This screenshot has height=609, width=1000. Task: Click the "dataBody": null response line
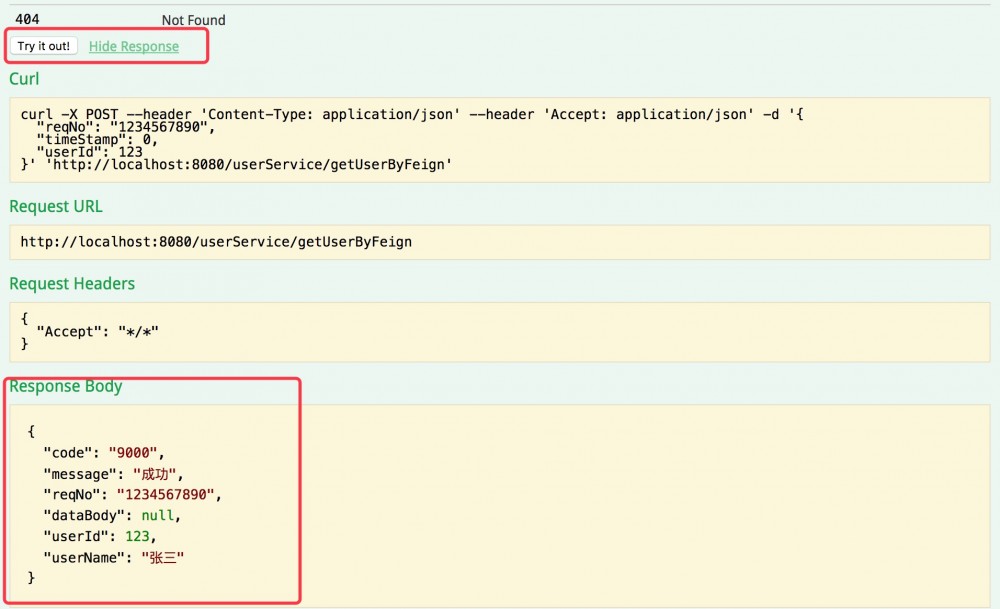point(110,515)
